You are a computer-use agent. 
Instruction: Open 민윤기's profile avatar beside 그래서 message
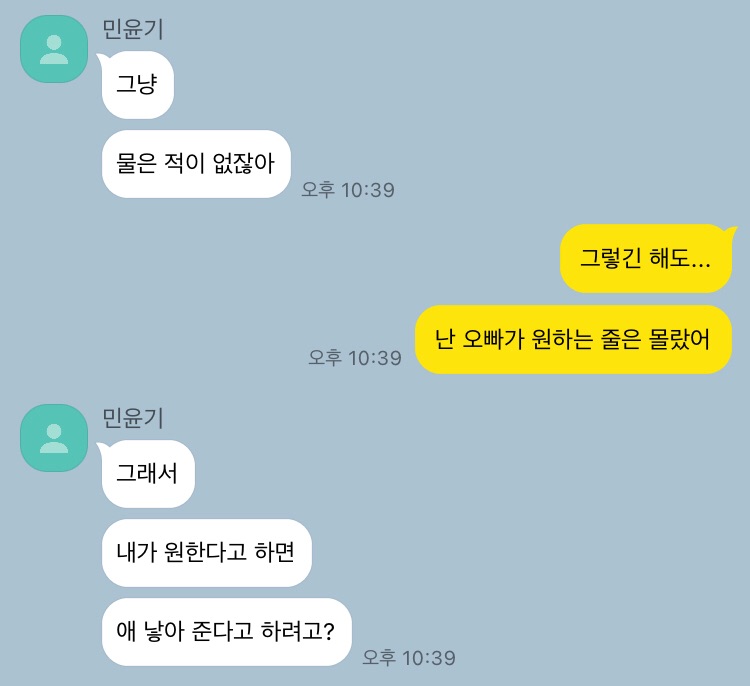54,438
